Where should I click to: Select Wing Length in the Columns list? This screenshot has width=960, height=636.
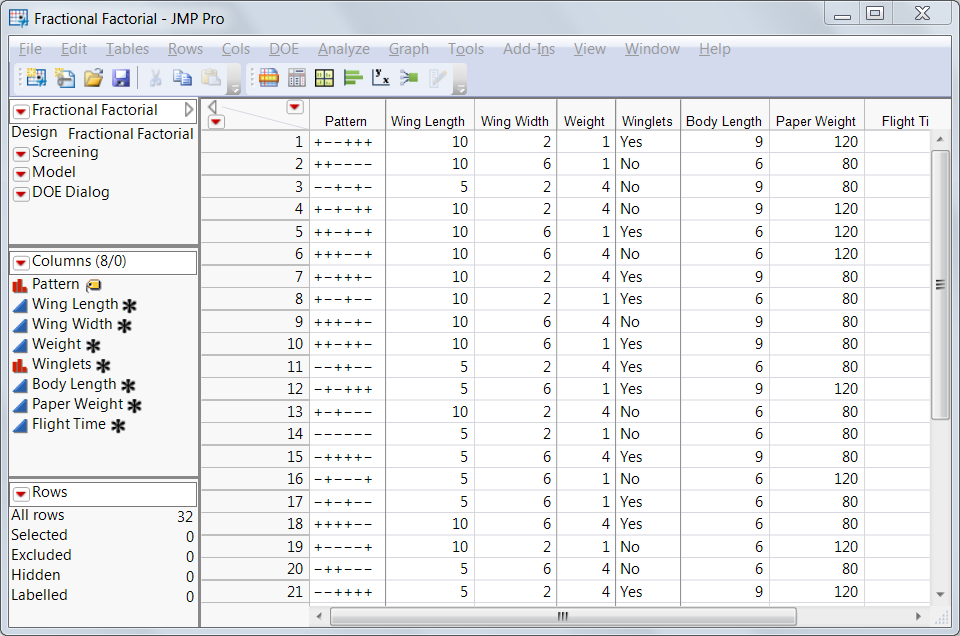point(75,304)
